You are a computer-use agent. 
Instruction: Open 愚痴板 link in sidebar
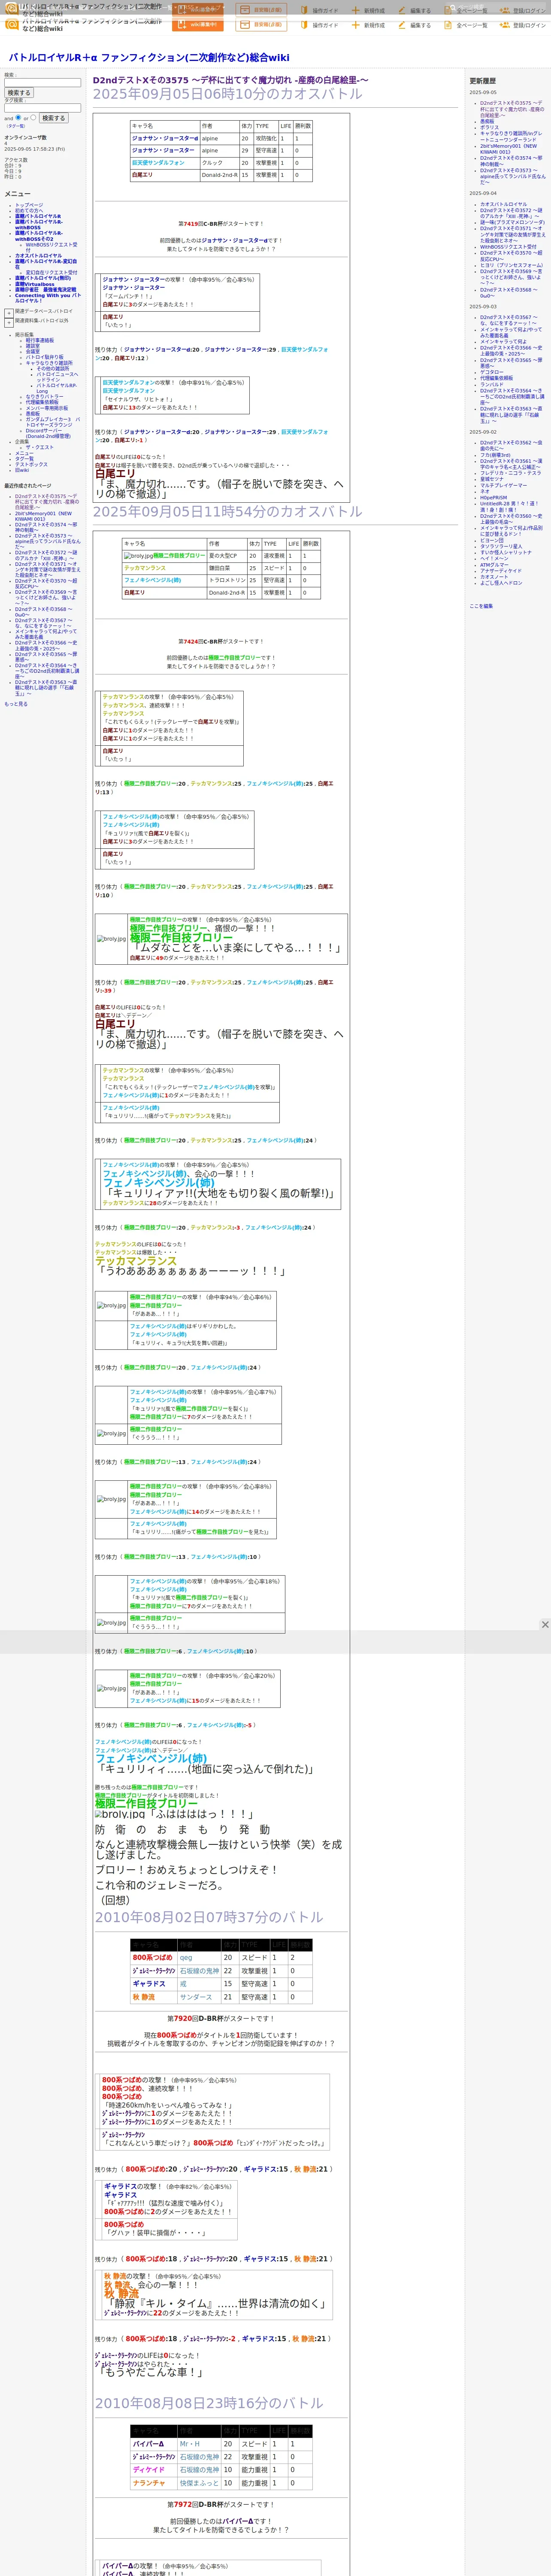pos(33,414)
